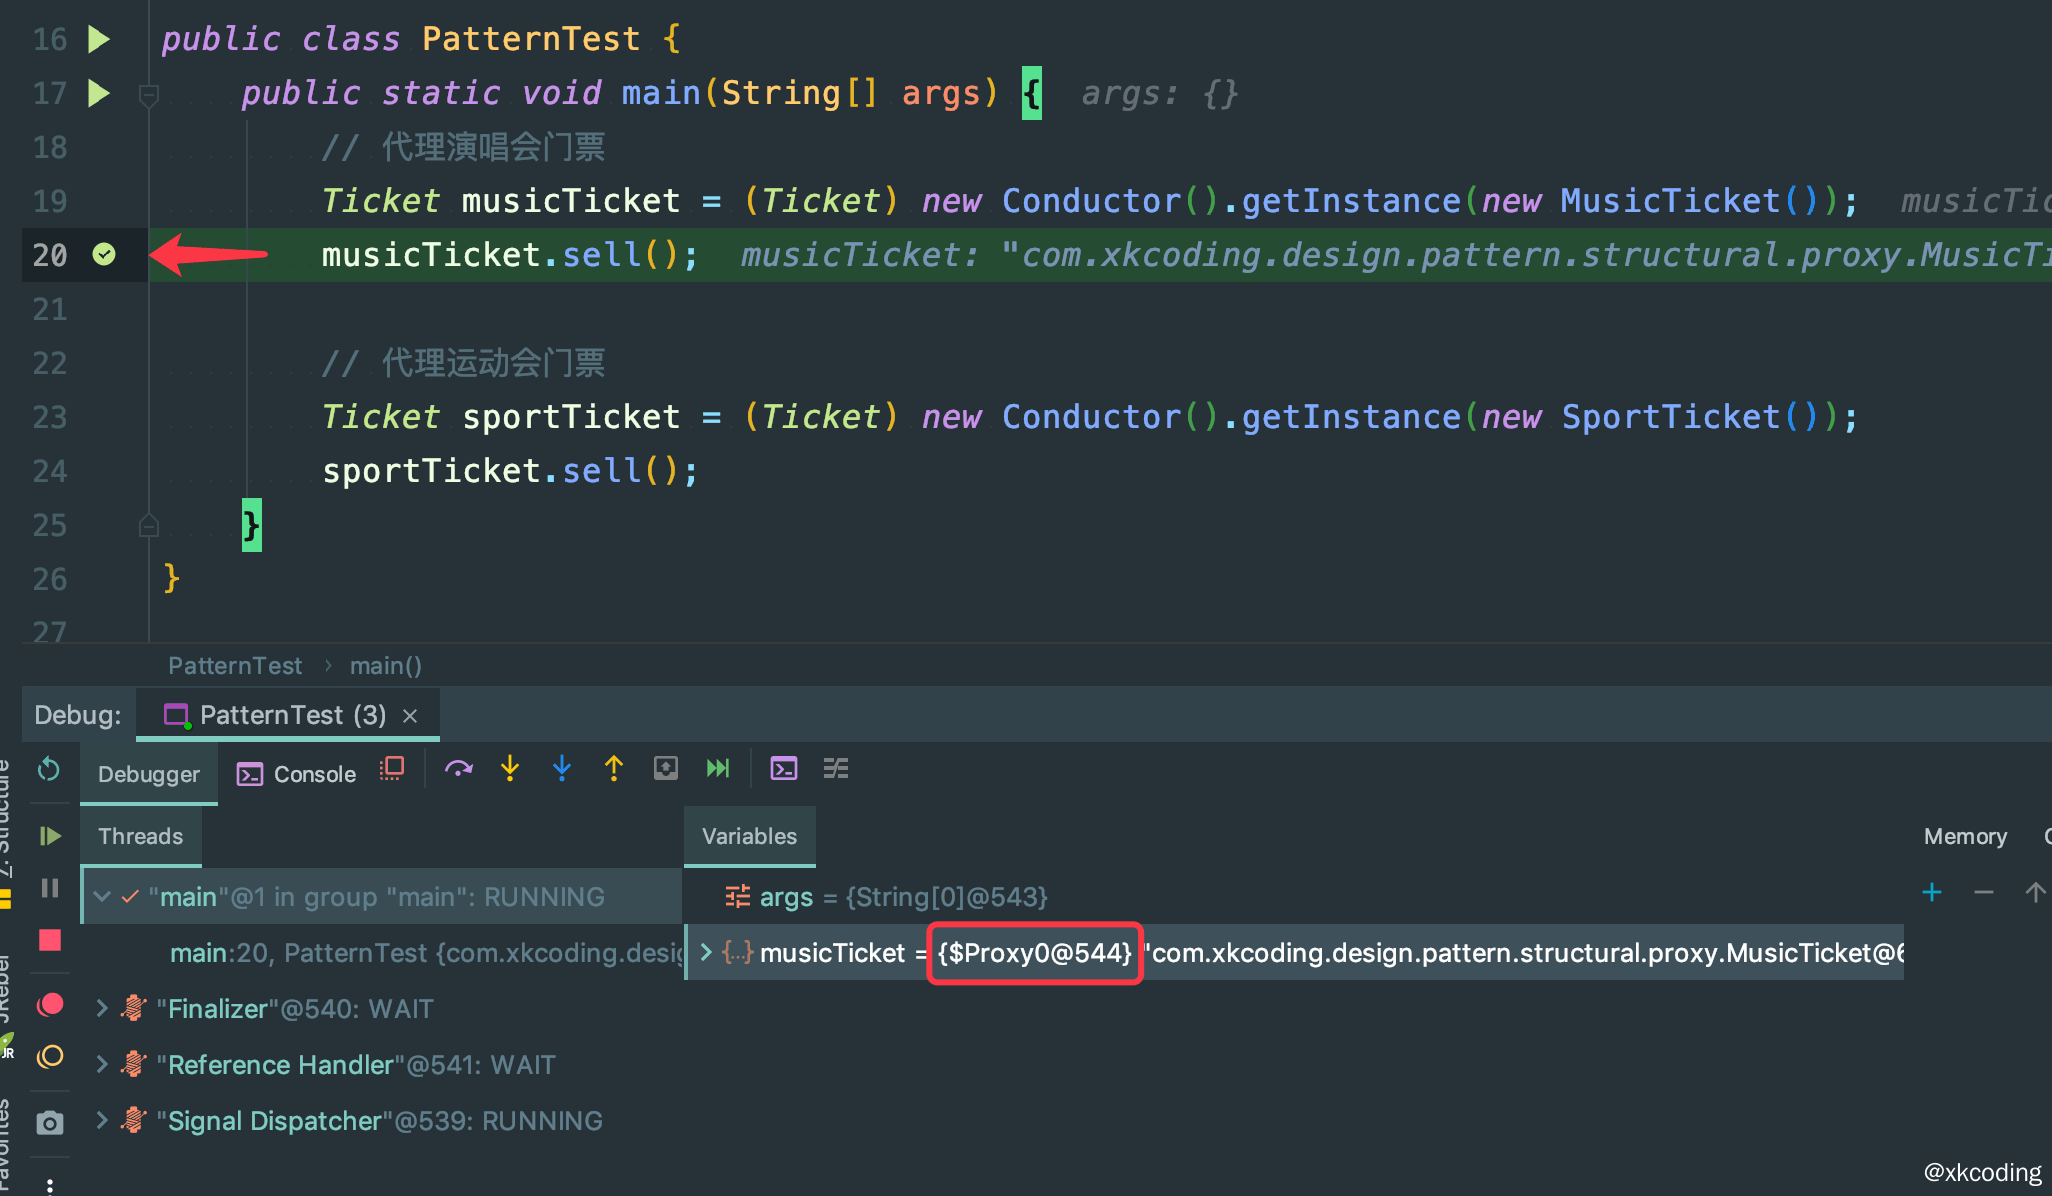Run PatternTest class via line 16 gutter
Image resolution: width=2052 pixels, height=1196 pixels.
point(98,39)
